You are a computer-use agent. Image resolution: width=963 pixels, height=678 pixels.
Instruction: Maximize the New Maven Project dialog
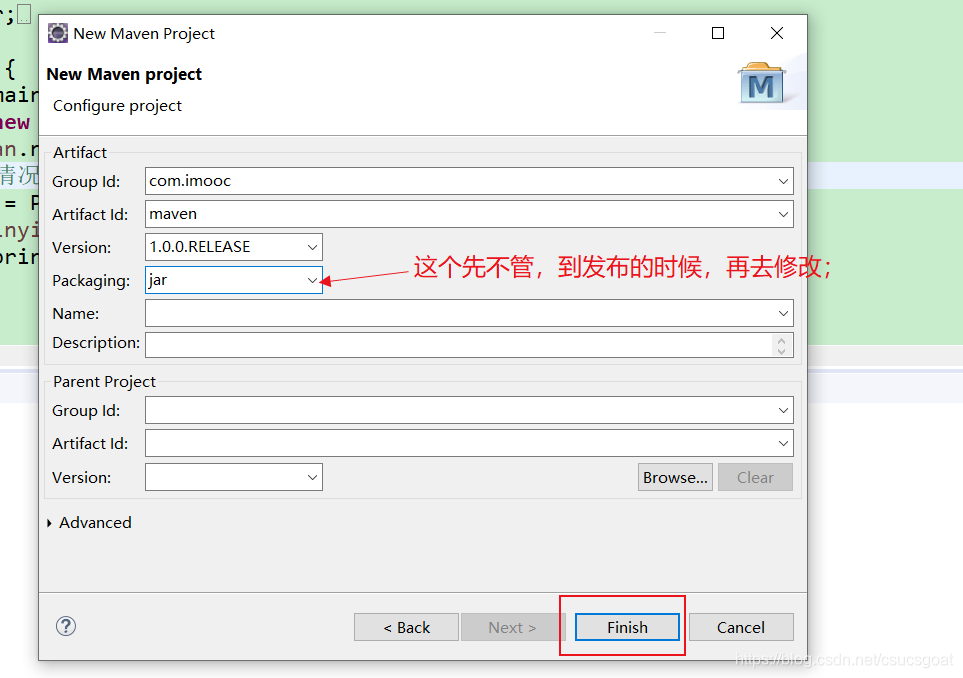718,33
